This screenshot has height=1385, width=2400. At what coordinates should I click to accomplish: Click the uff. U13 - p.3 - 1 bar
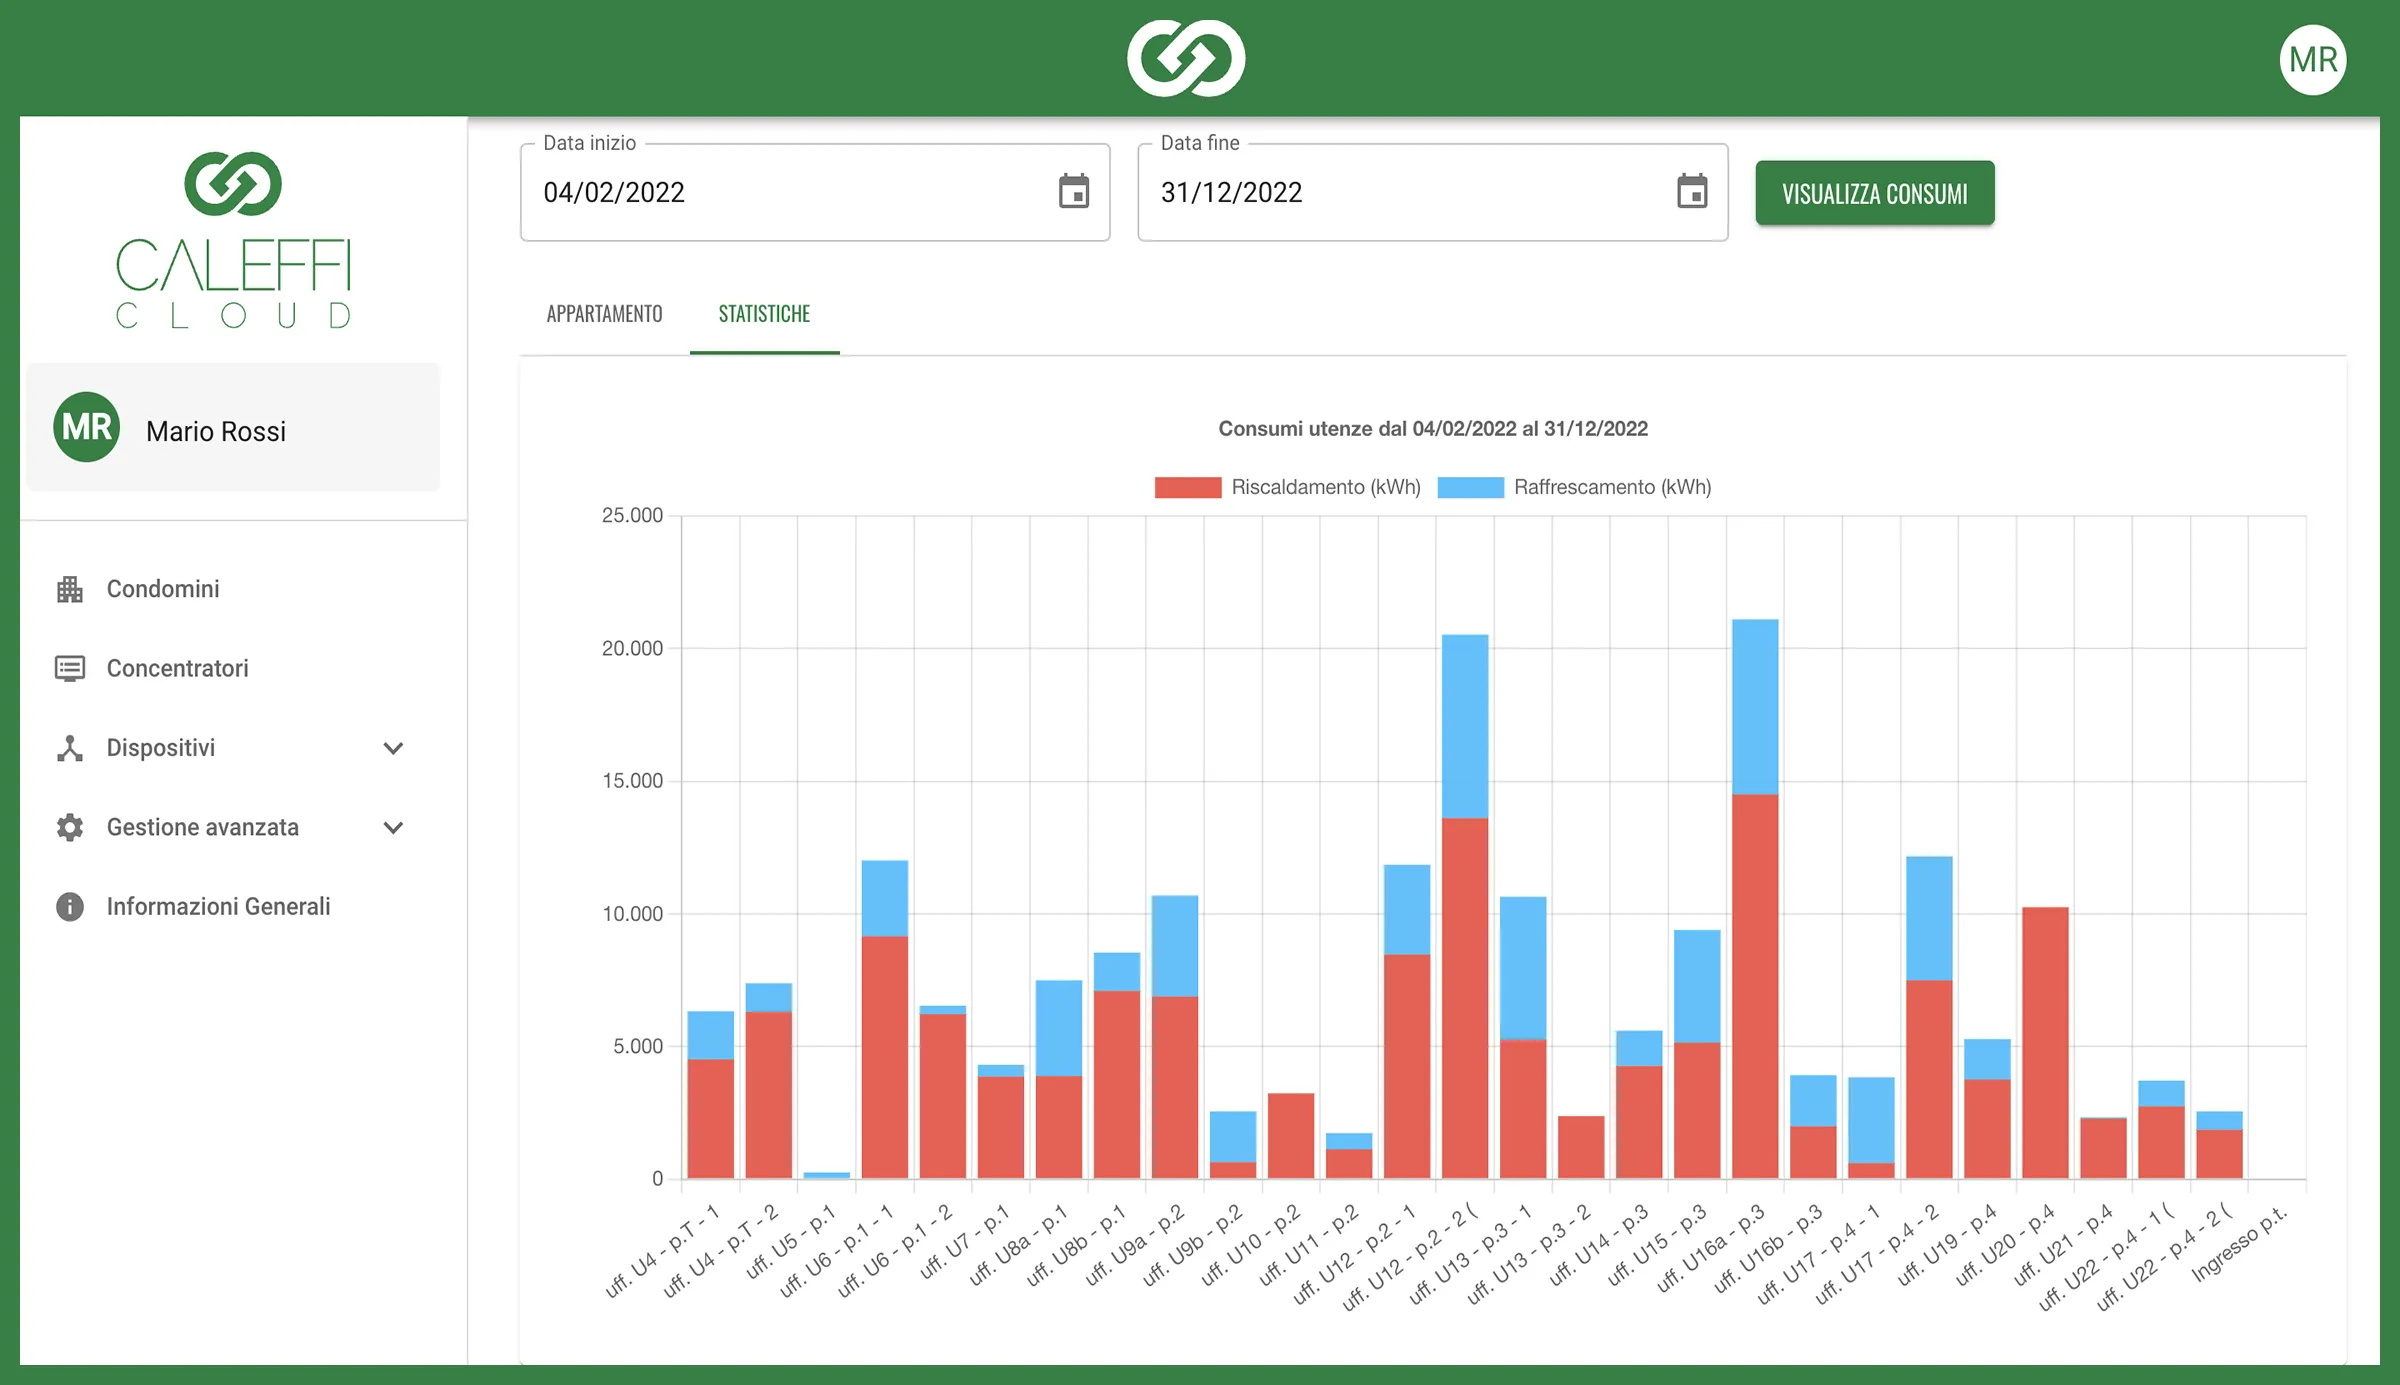point(1523,1038)
